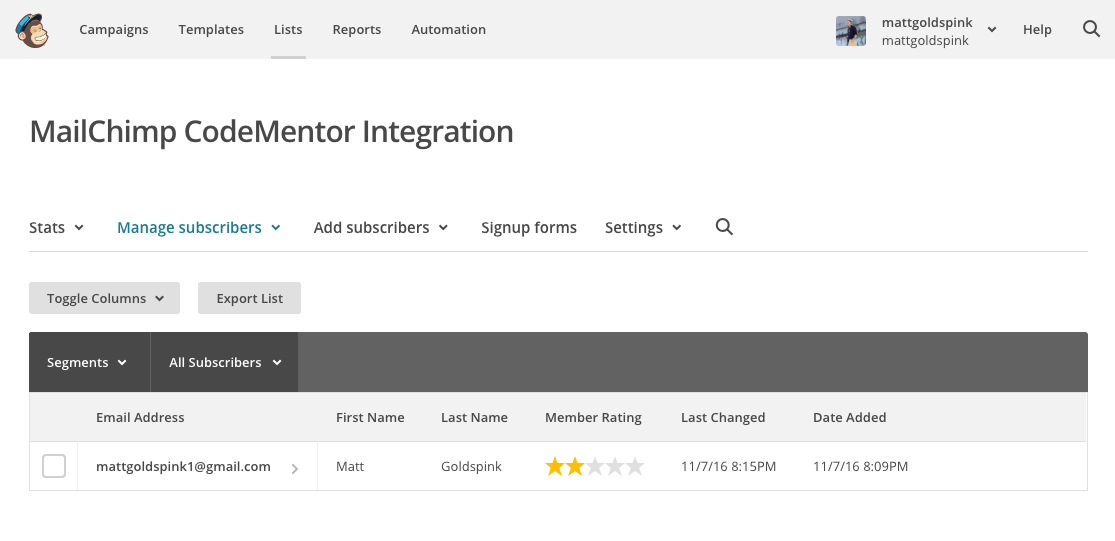Click the MailChimp monkey logo
The height and width of the screenshot is (541, 1115).
[33, 30]
